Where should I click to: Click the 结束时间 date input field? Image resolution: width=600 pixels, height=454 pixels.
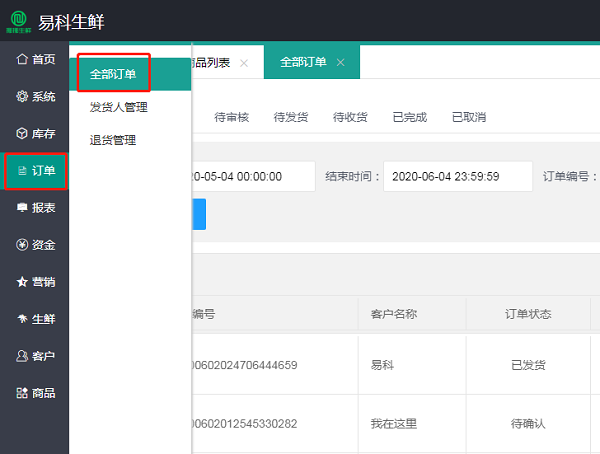point(457,176)
